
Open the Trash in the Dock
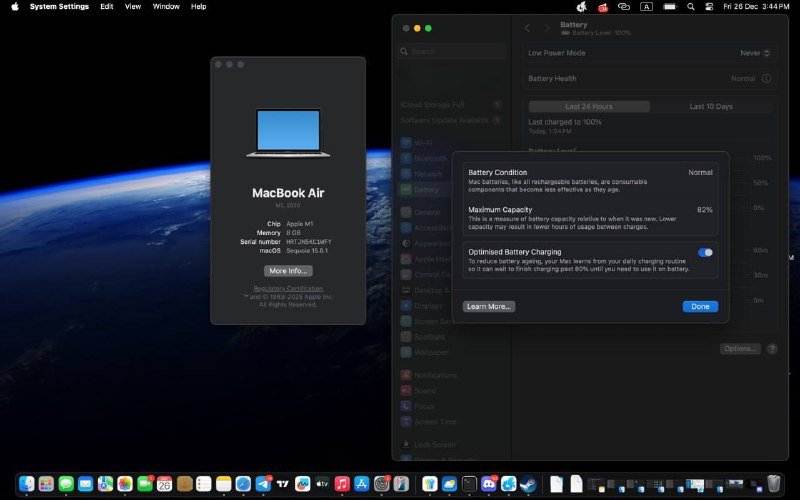pos(773,483)
